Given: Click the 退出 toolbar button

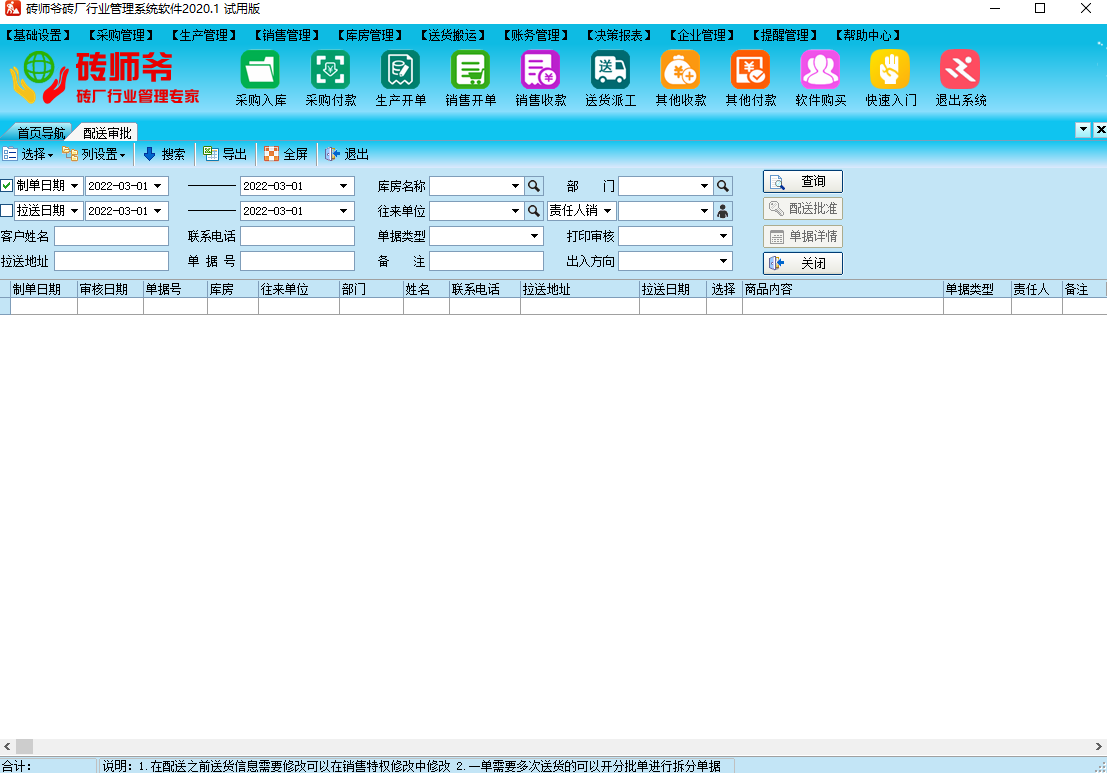Looking at the screenshot, I should [347, 154].
